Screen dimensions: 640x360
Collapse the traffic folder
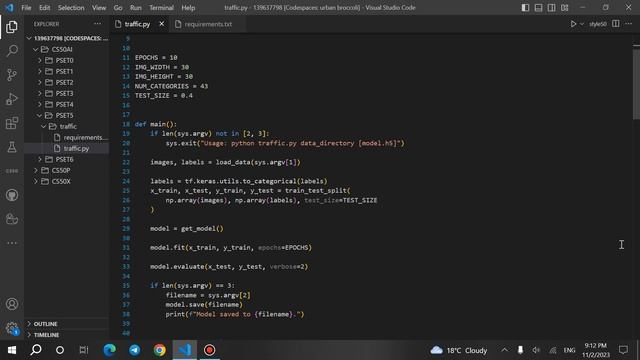click(x=67, y=126)
